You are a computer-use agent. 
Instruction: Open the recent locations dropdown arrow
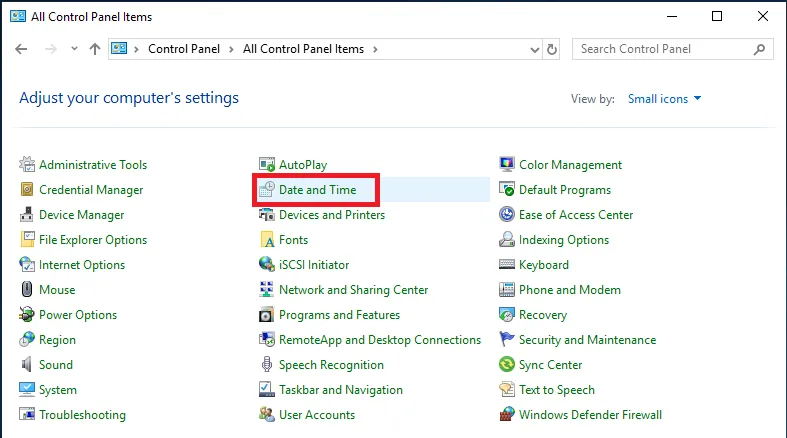click(74, 49)
